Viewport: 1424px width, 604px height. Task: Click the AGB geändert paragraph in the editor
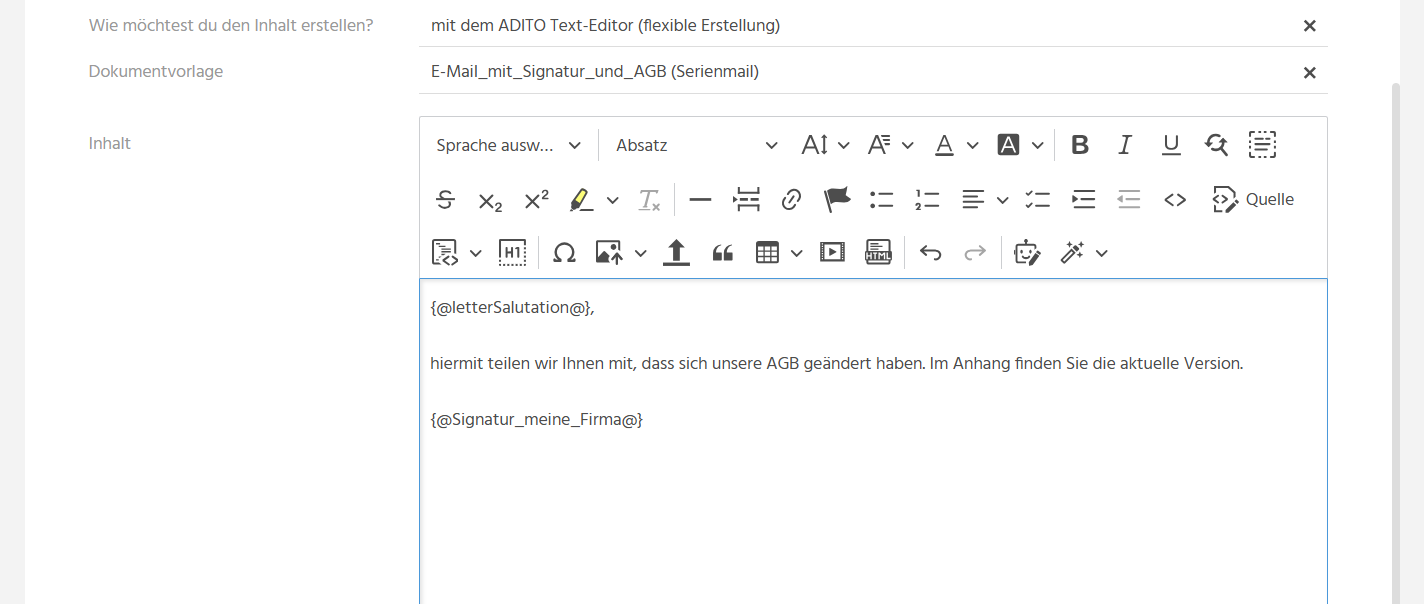[x=837, y=364]
